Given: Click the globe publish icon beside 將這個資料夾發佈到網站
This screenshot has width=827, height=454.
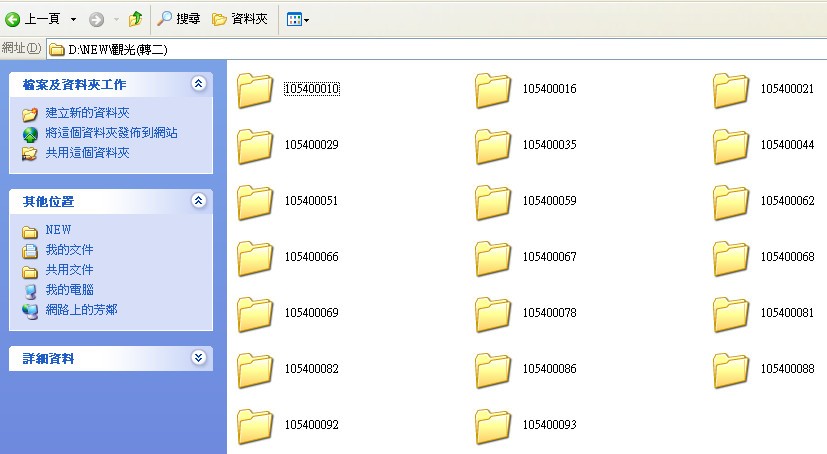Looking at the screenshot, I should coord(30,134).
